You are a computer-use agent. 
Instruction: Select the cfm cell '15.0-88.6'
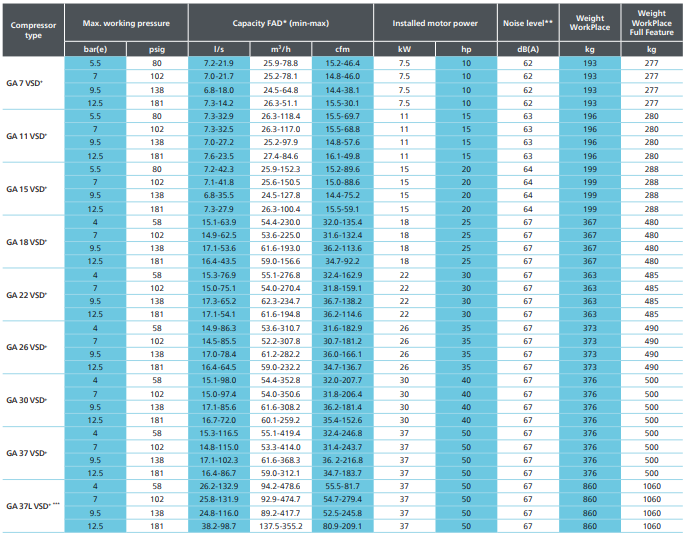click(342, 182)
